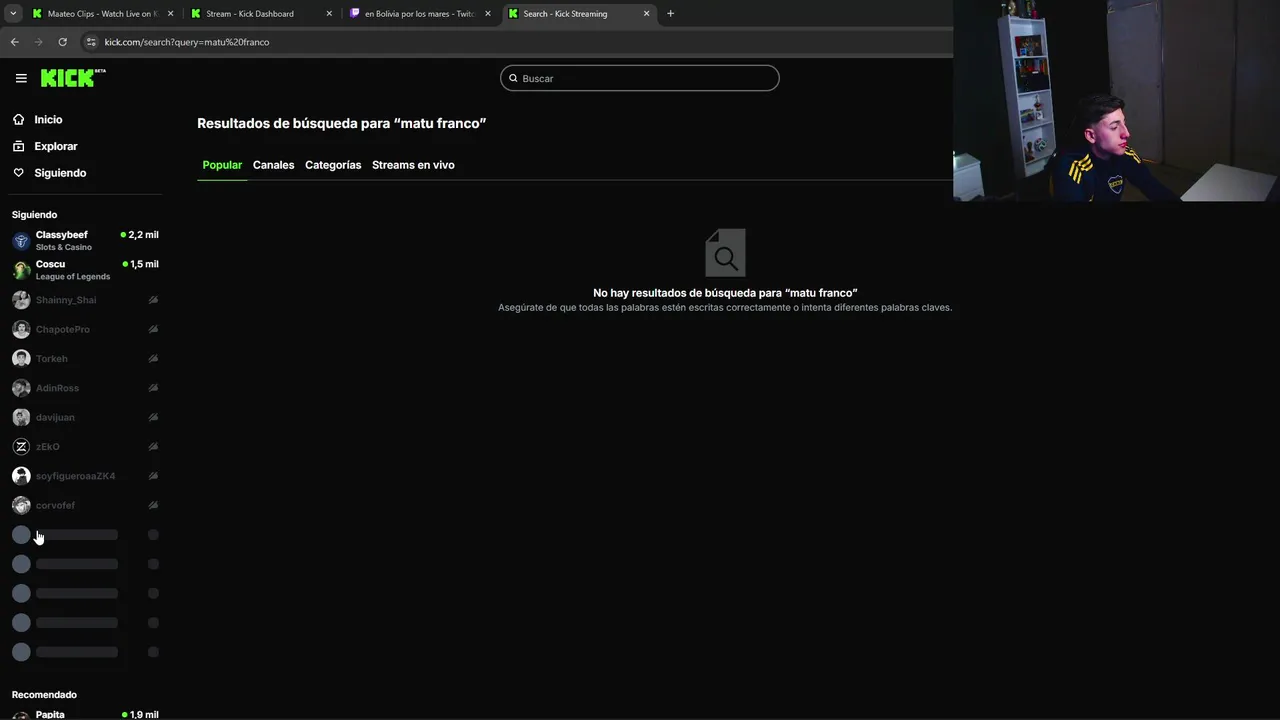Click the Kick logo

73,78
